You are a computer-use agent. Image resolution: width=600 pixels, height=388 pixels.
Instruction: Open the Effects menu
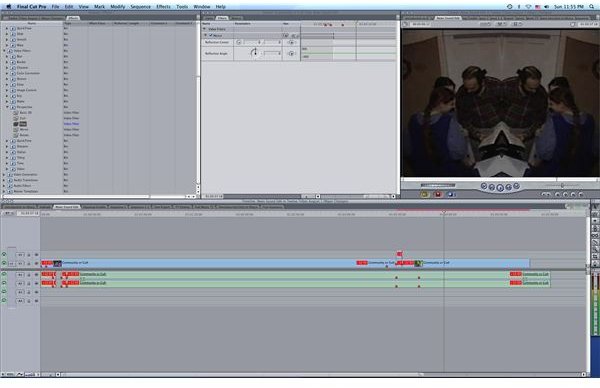pos(163,7)
